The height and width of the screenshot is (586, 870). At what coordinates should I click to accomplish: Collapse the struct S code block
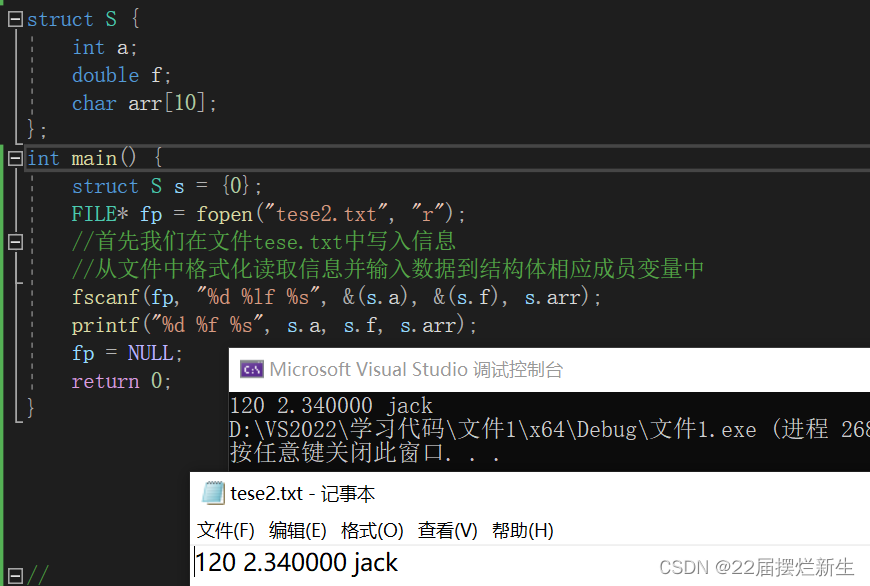click(x=15, y=19)
